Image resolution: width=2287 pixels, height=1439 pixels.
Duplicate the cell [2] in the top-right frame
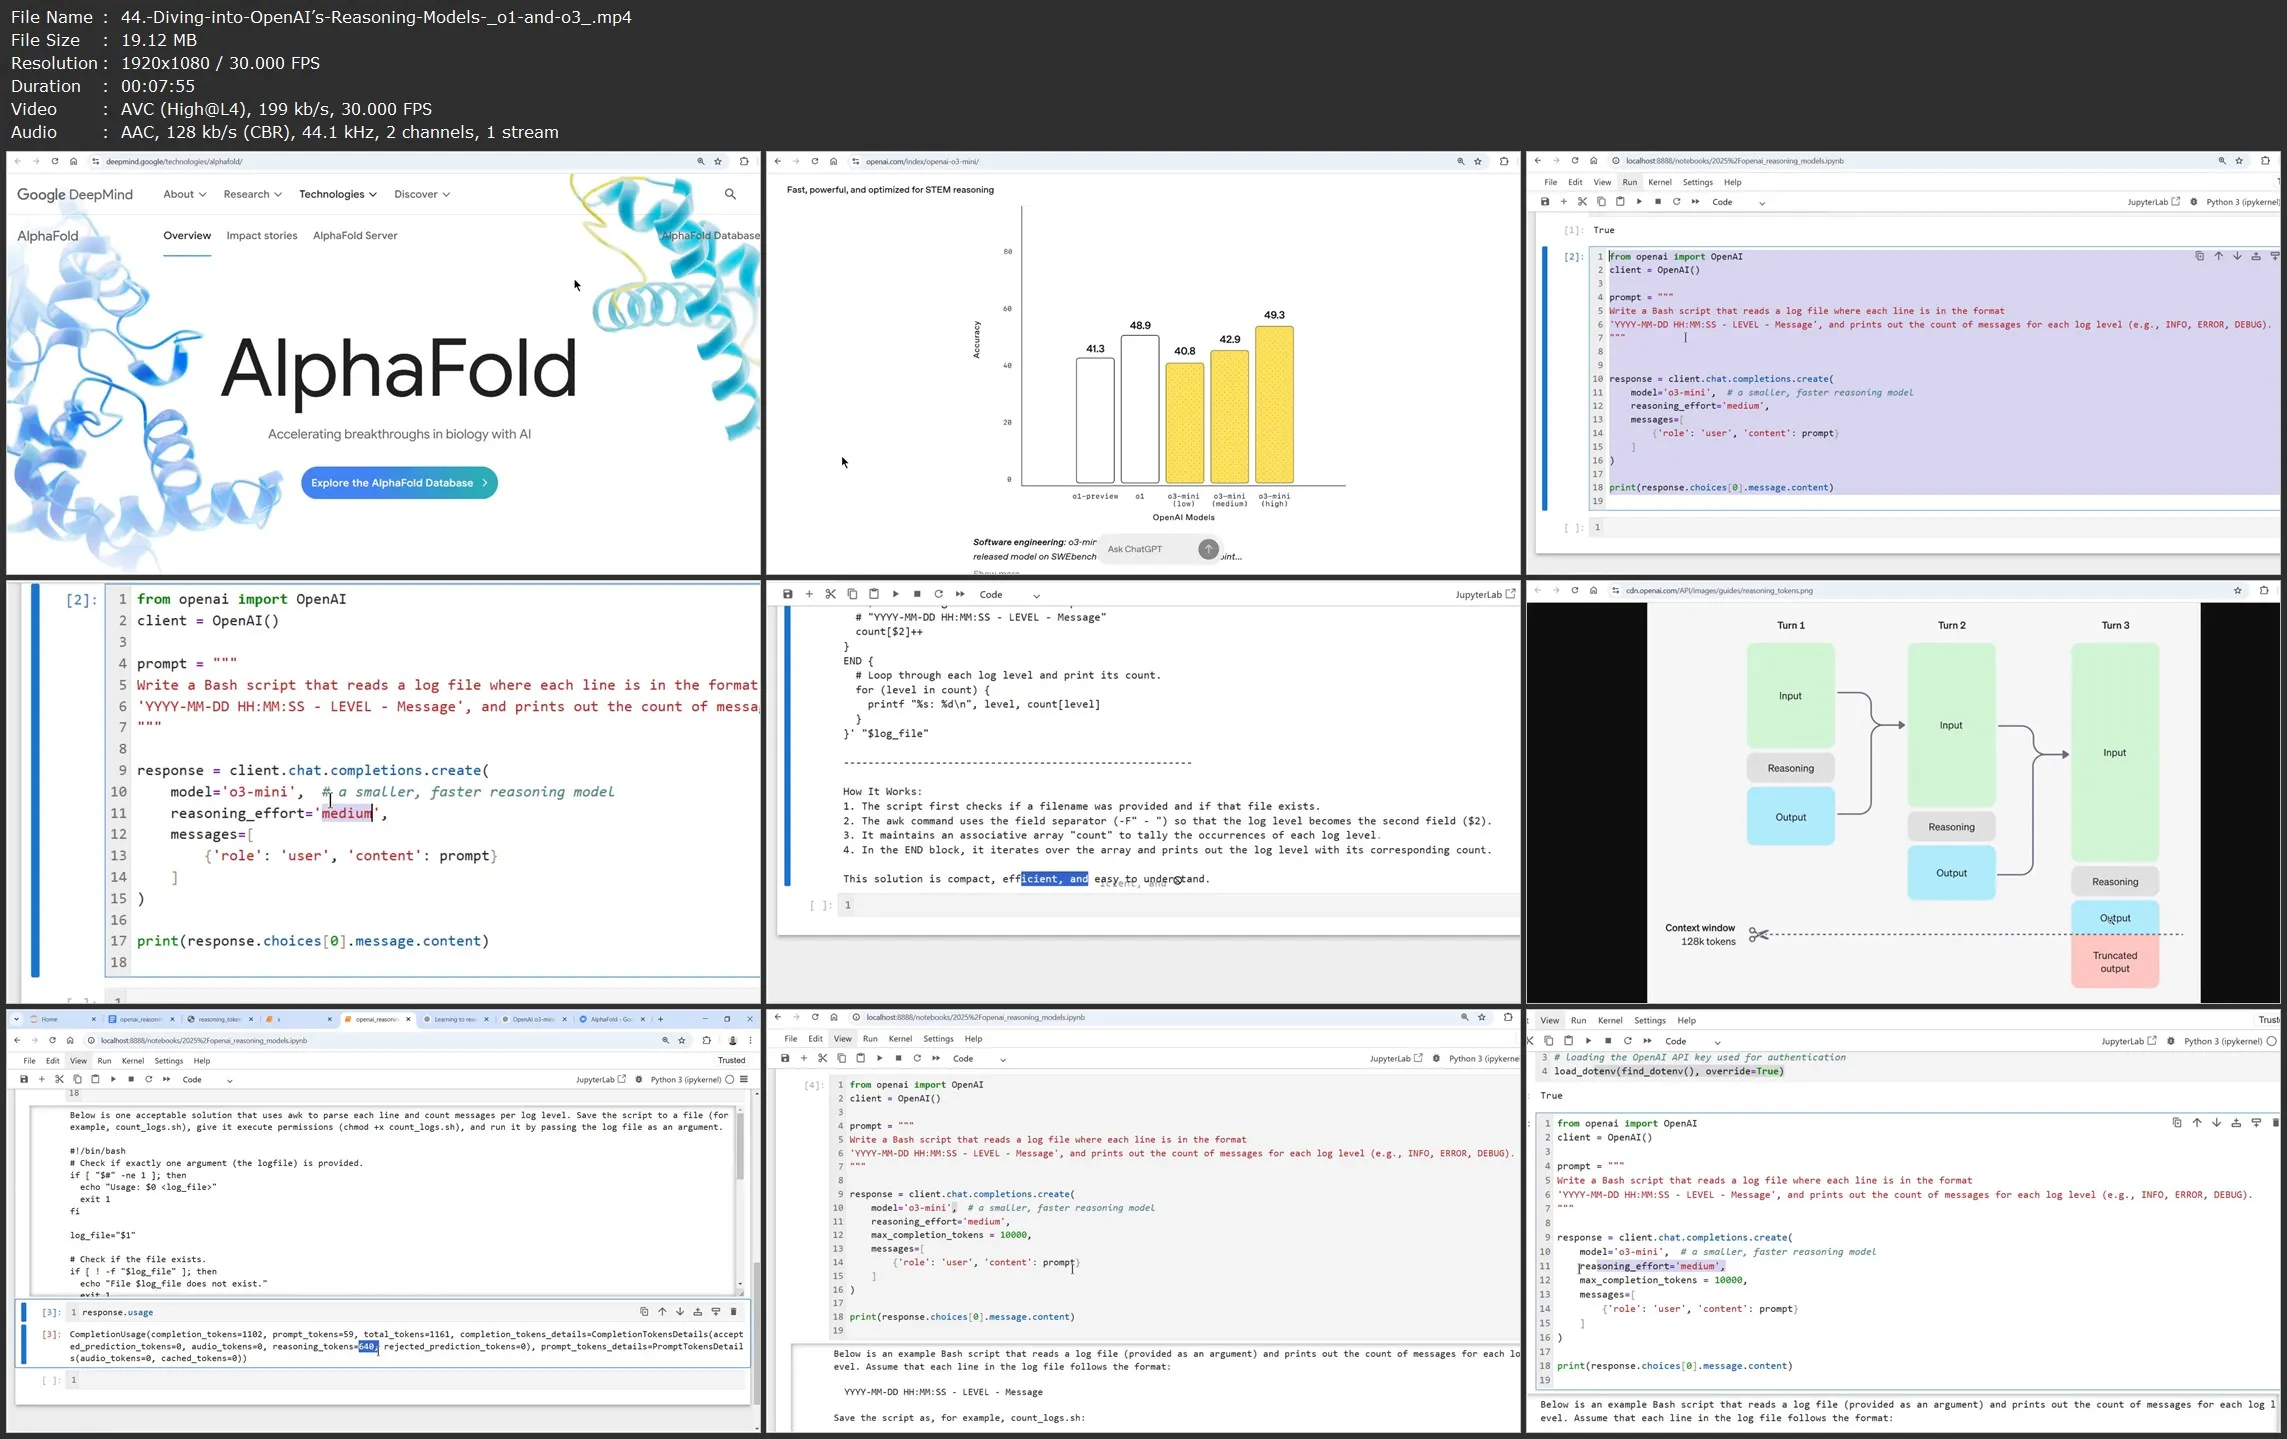click(x=2199, y=256)
